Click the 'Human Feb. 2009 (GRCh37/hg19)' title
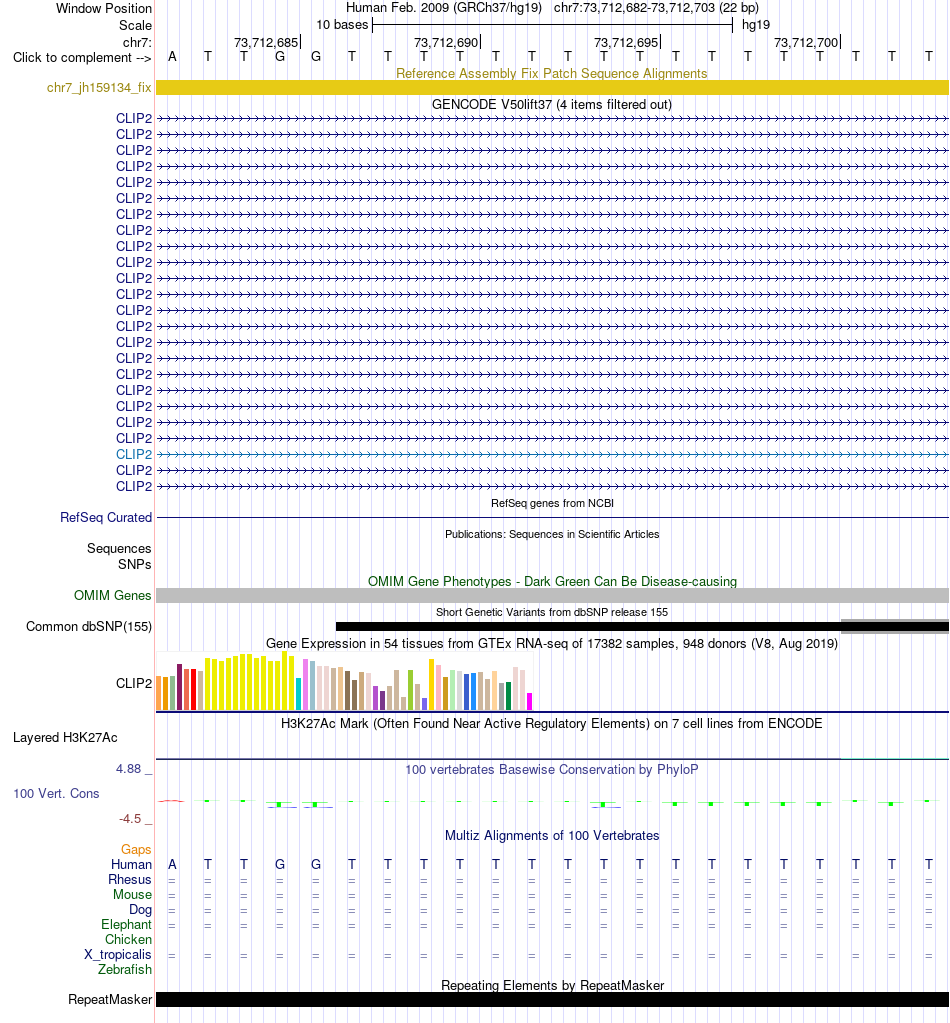 coord(444,8)
